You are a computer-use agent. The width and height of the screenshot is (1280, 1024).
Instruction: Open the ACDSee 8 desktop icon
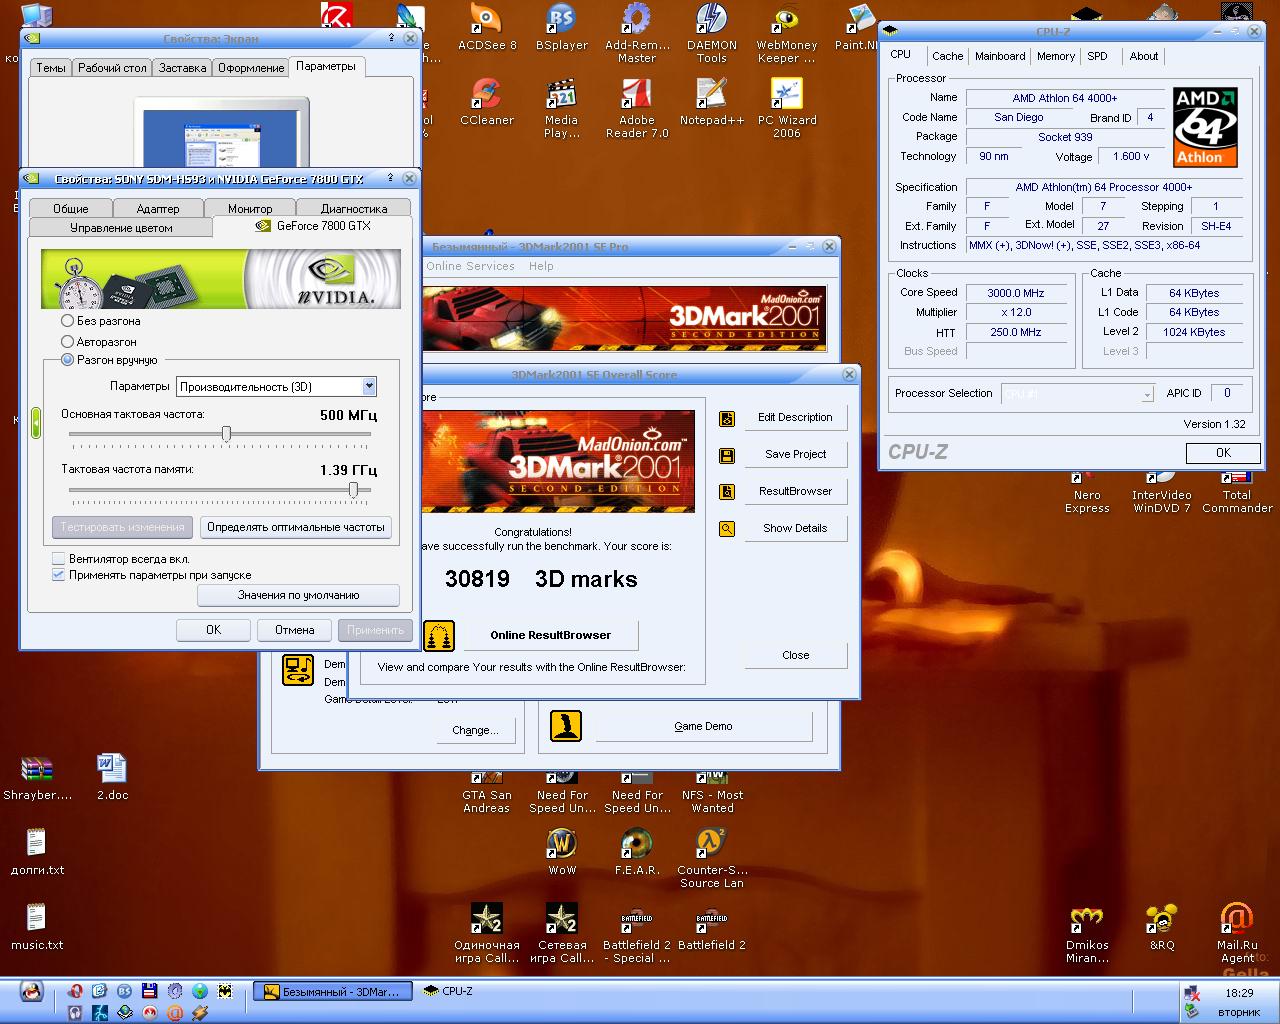[487, 28]
